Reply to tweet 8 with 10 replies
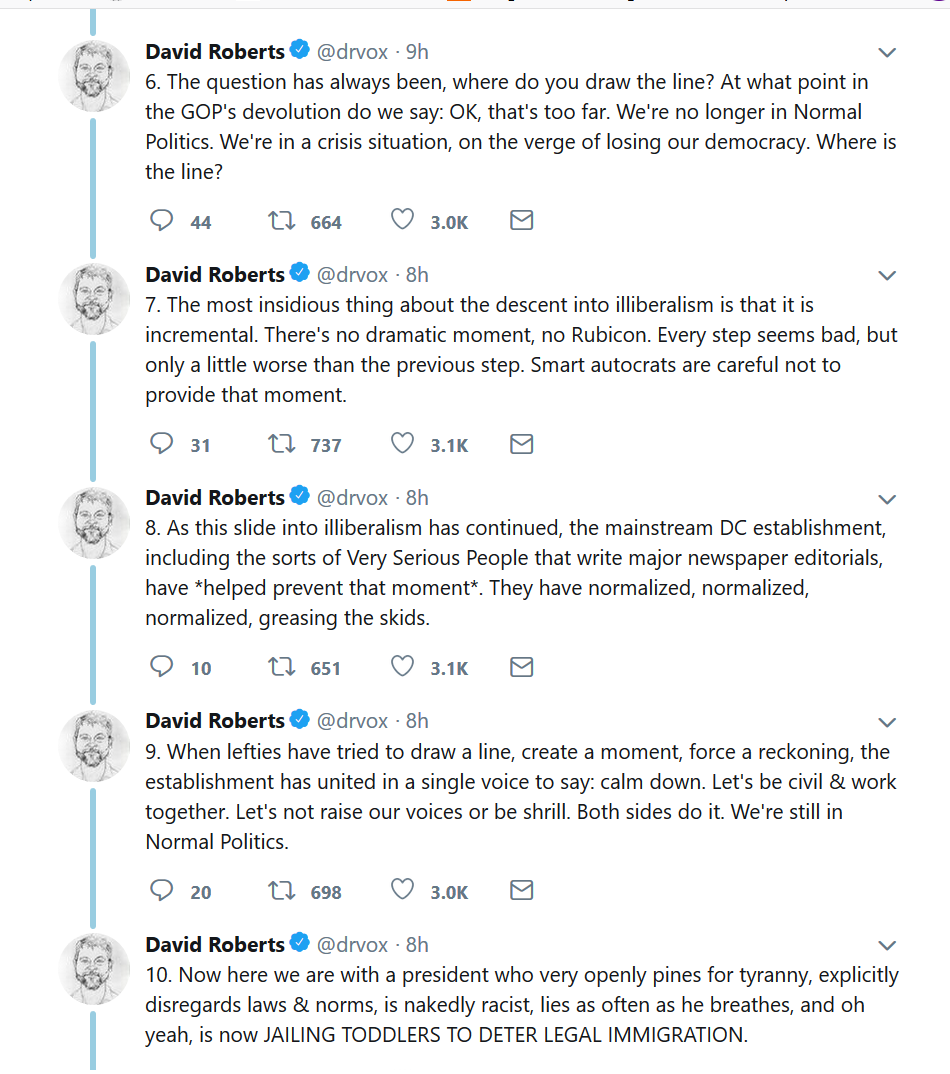 tap(162, 667)
